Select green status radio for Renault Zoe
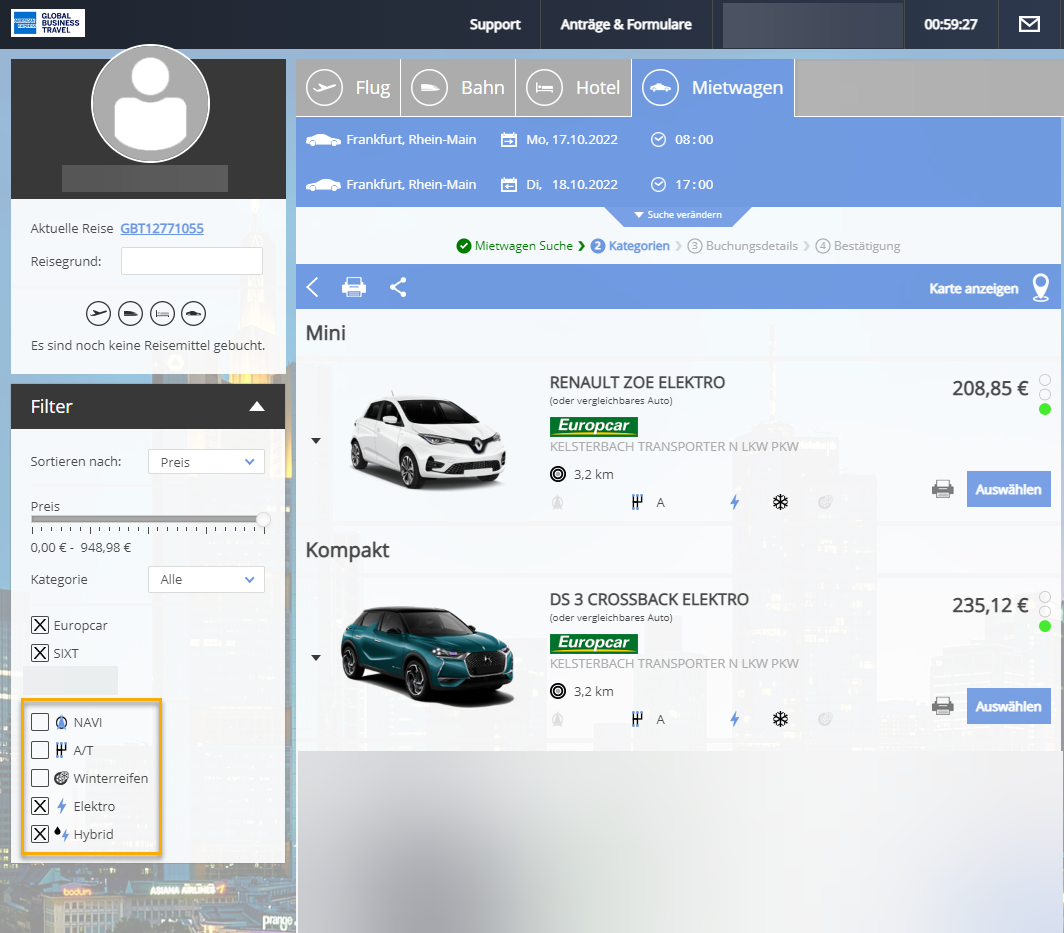 [x=1045, y=409]
